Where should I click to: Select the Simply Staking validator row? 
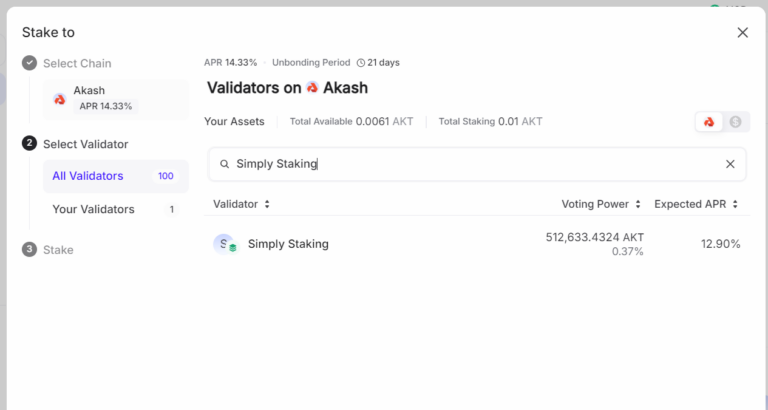pos(476,244)
